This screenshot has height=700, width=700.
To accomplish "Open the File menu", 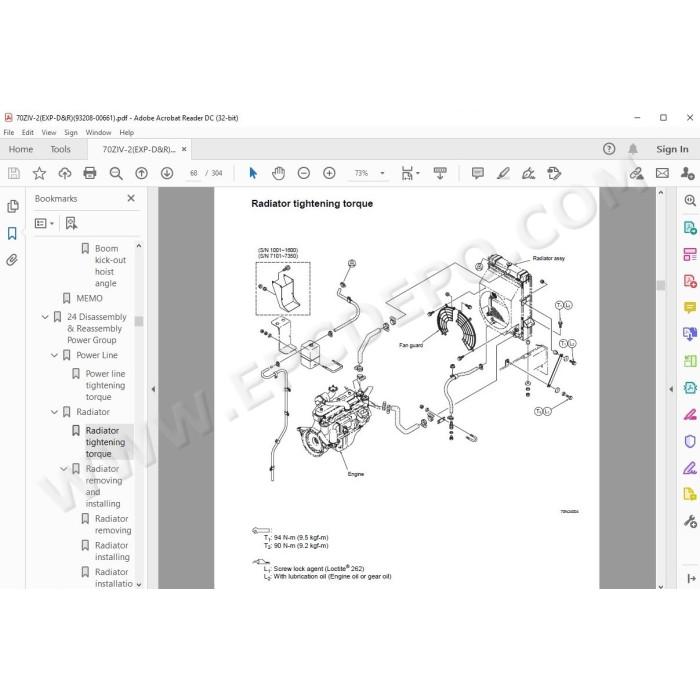I will [x=8, y=133].
